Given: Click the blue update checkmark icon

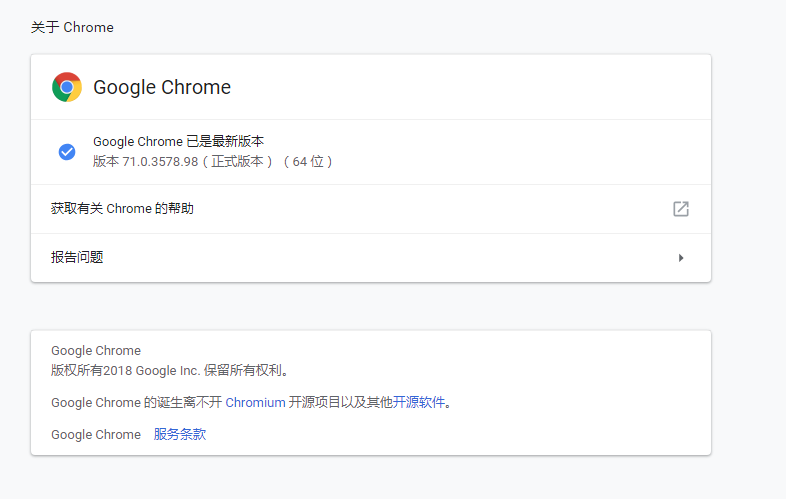Looking at the screenshot, I should tap(67, 152).
